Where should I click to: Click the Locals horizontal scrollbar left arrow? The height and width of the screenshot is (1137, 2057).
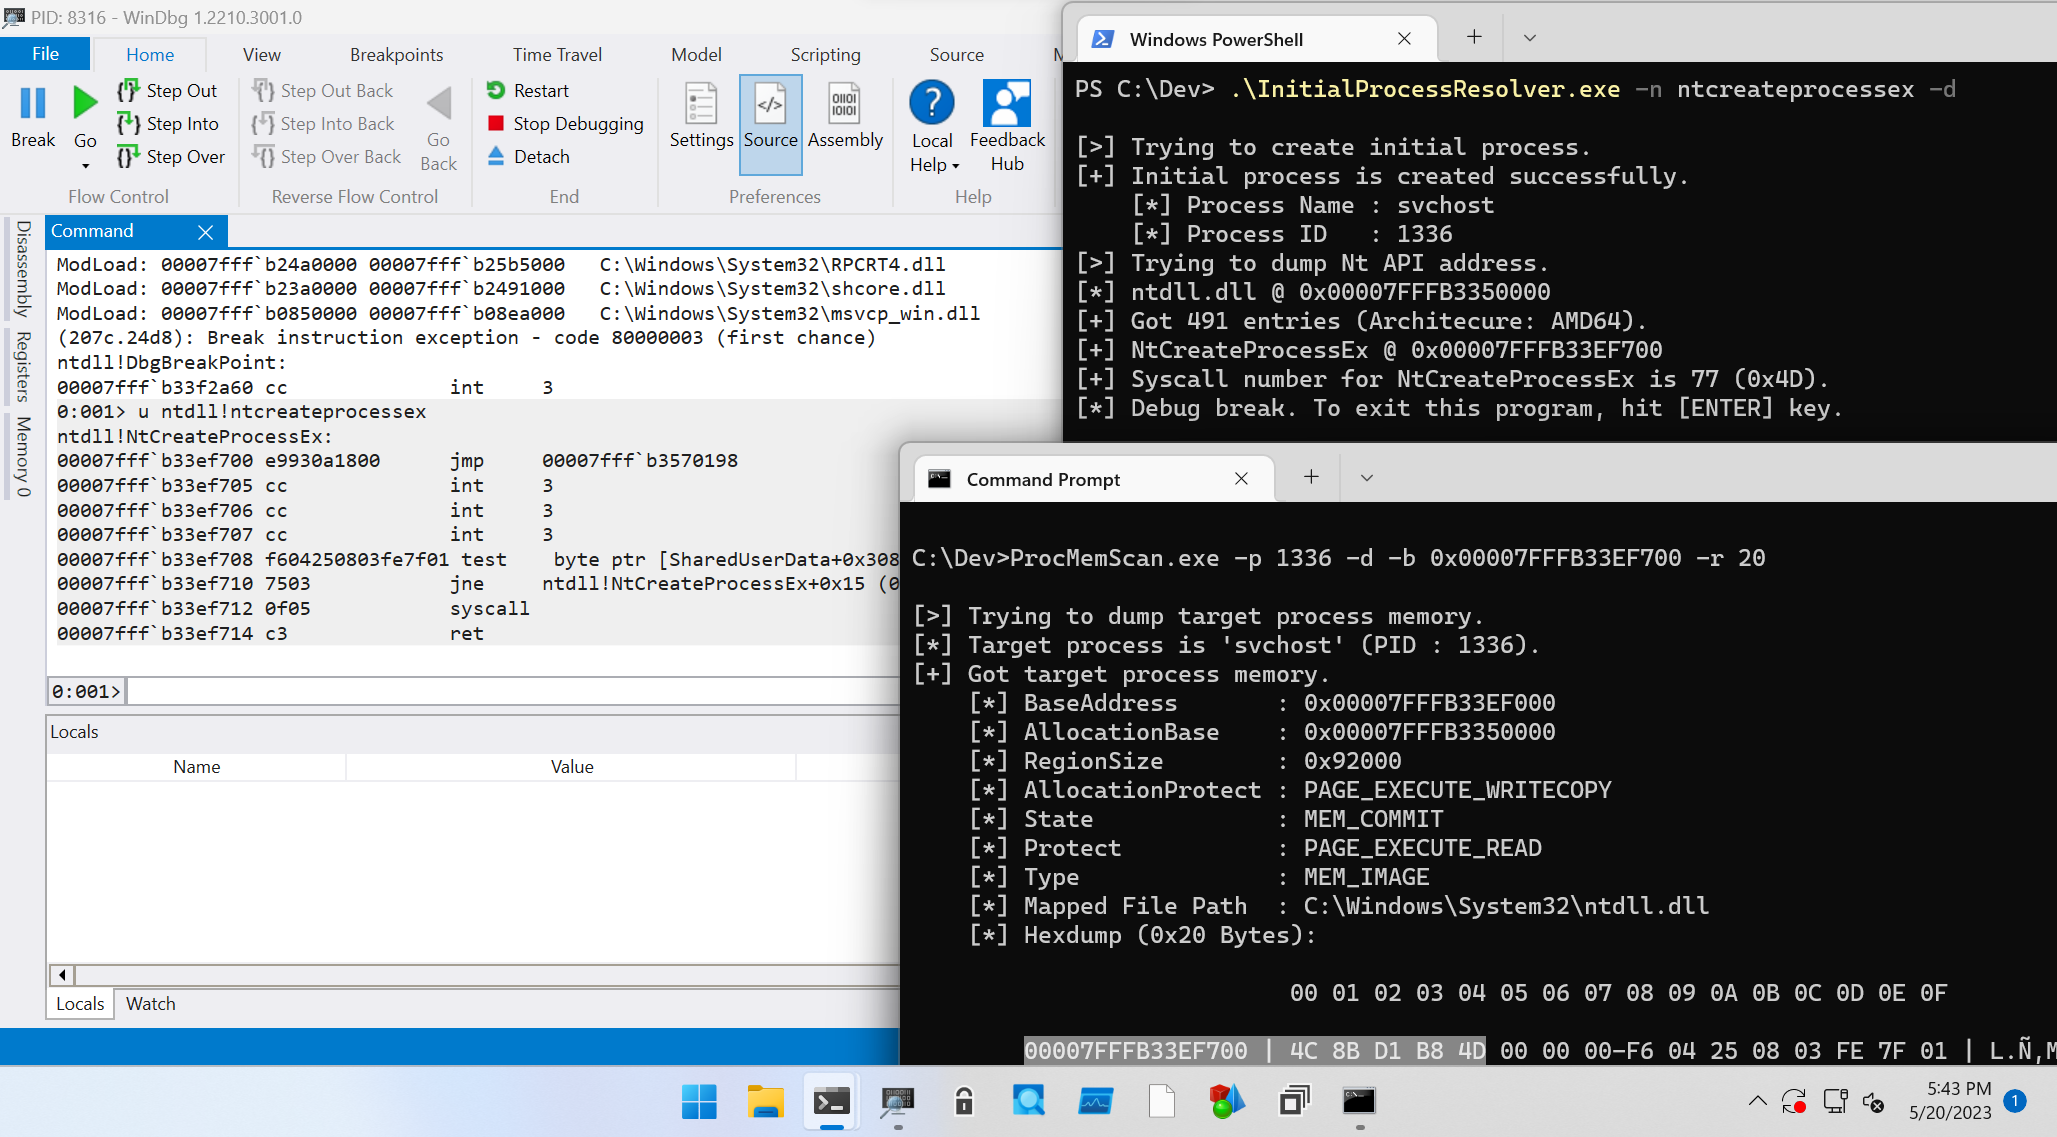point(62,975)
